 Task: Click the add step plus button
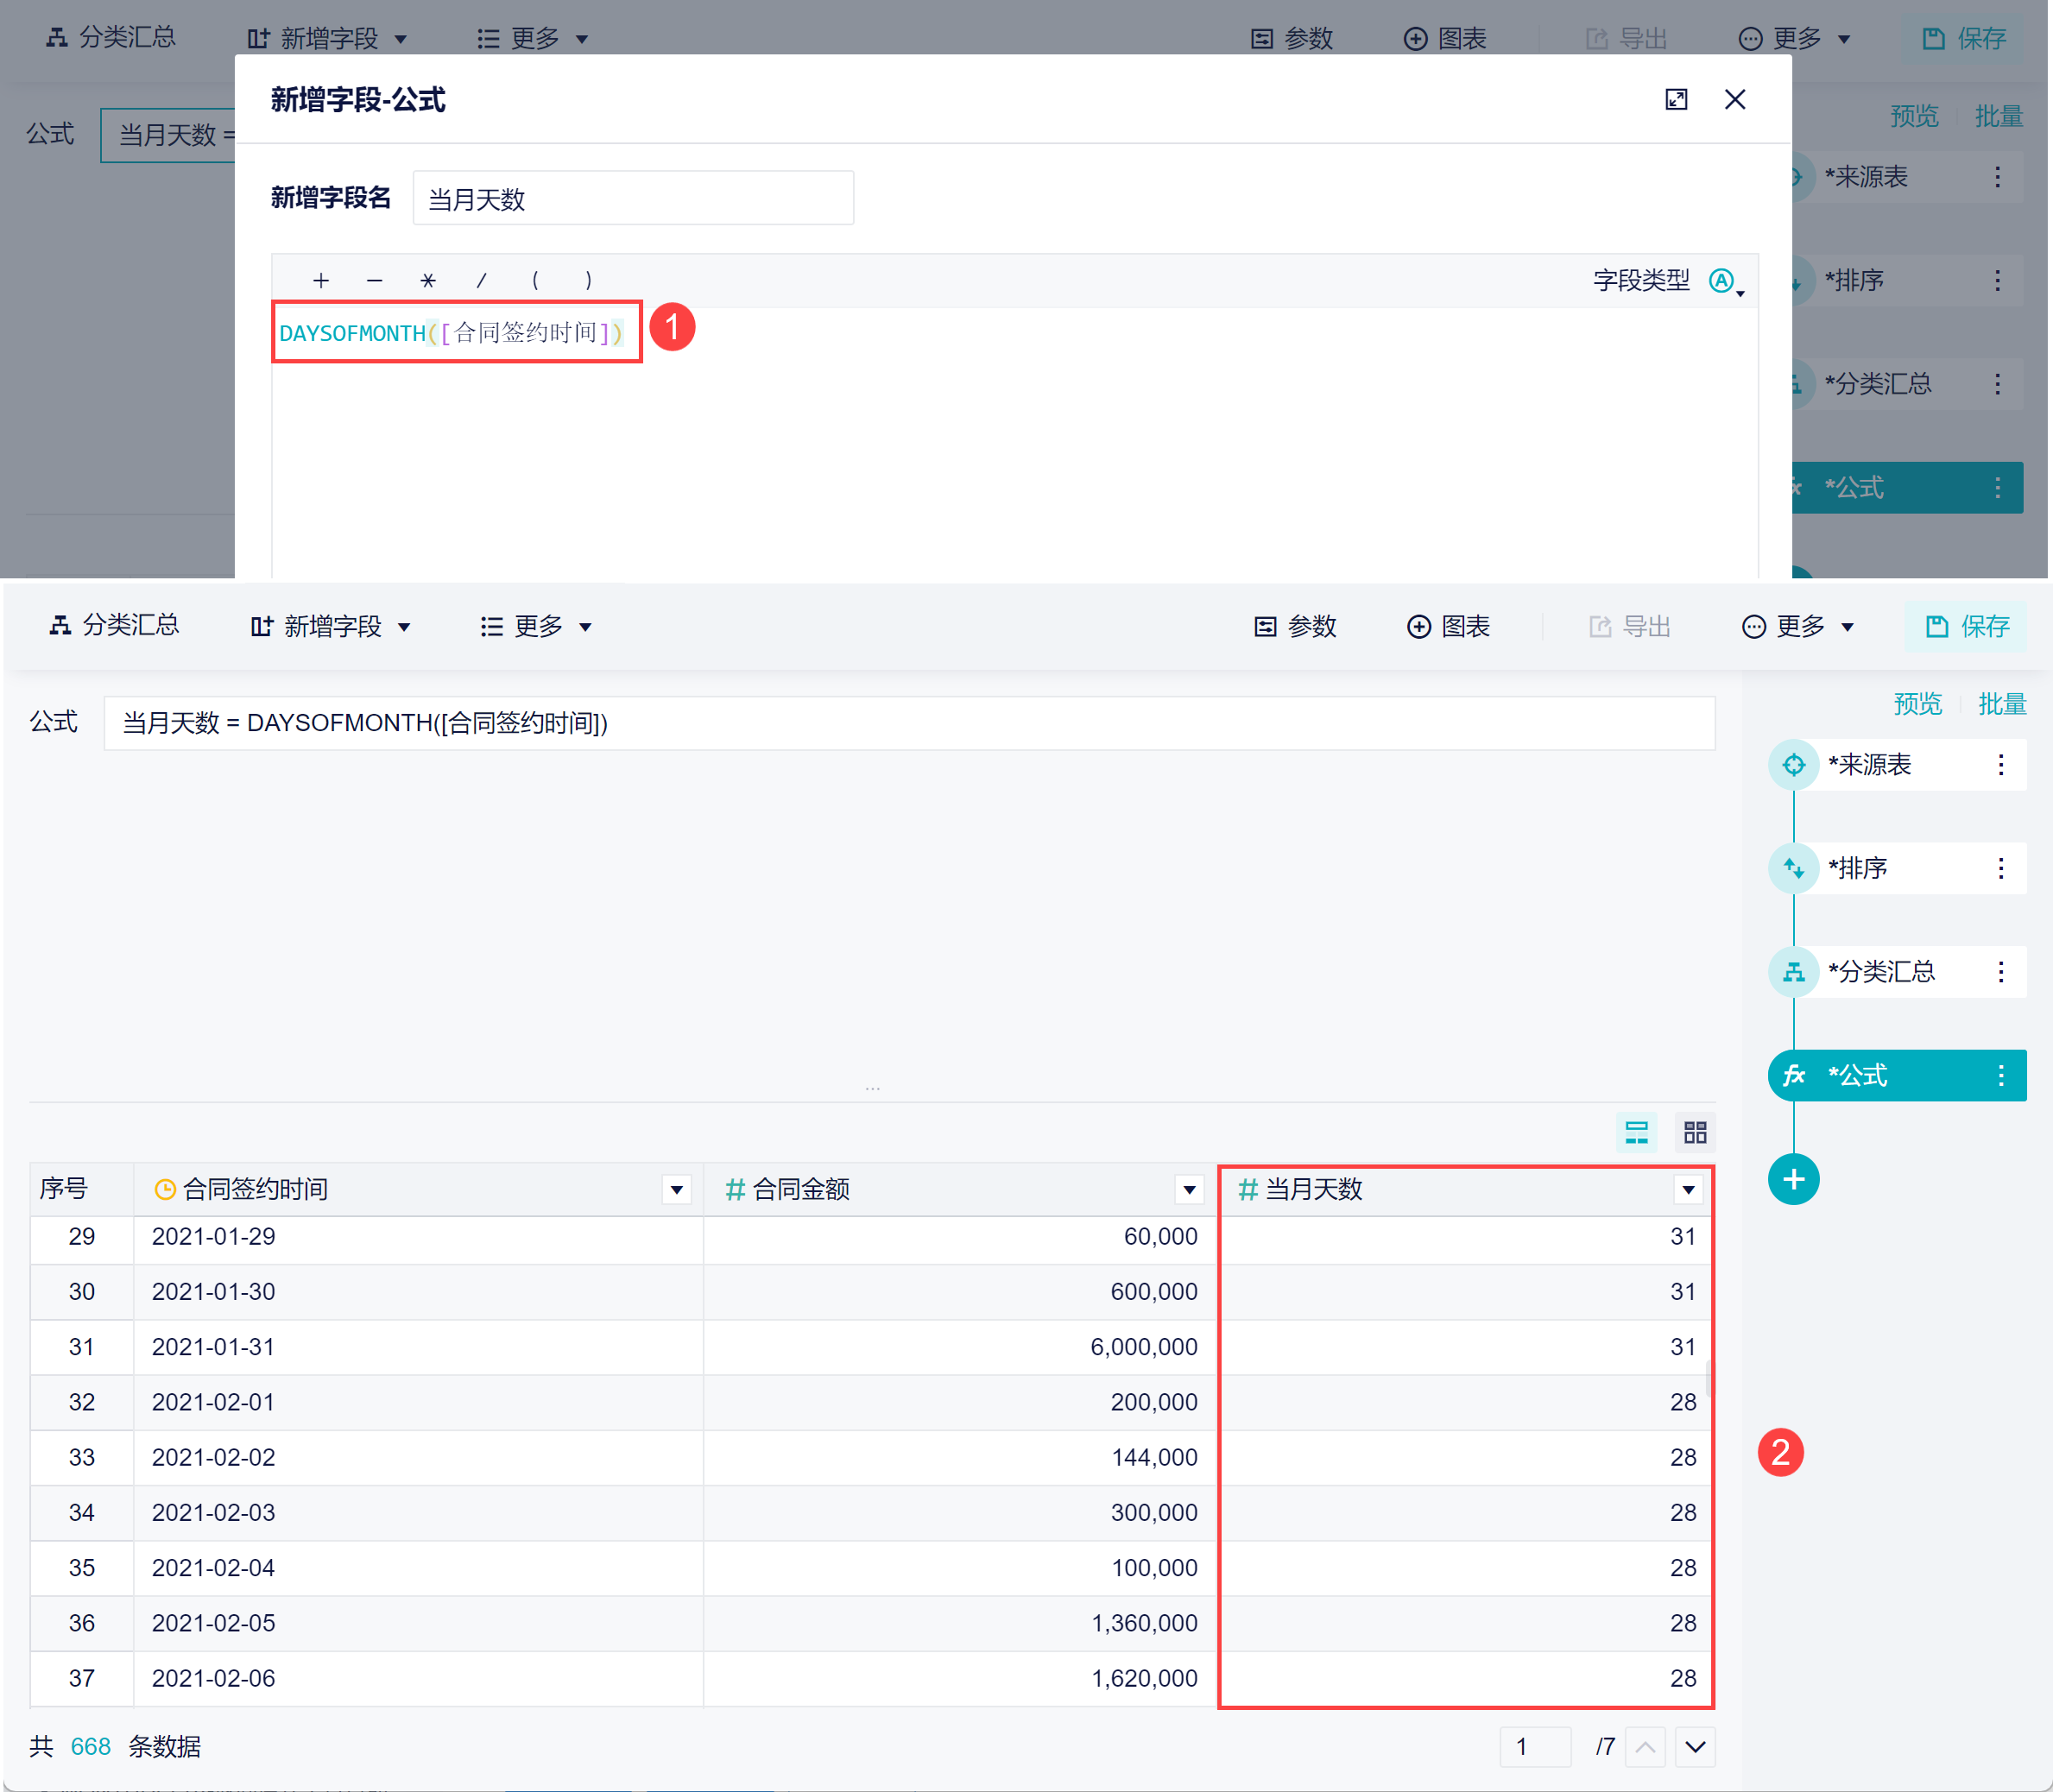pyautogui.click(x=1793, y=1180)
